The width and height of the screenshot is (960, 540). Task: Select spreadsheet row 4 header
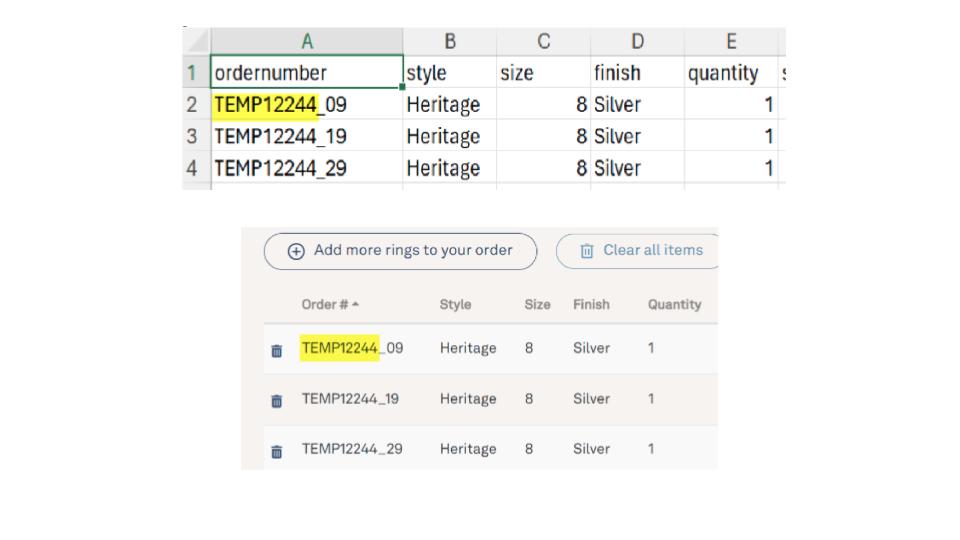(197, 168)
